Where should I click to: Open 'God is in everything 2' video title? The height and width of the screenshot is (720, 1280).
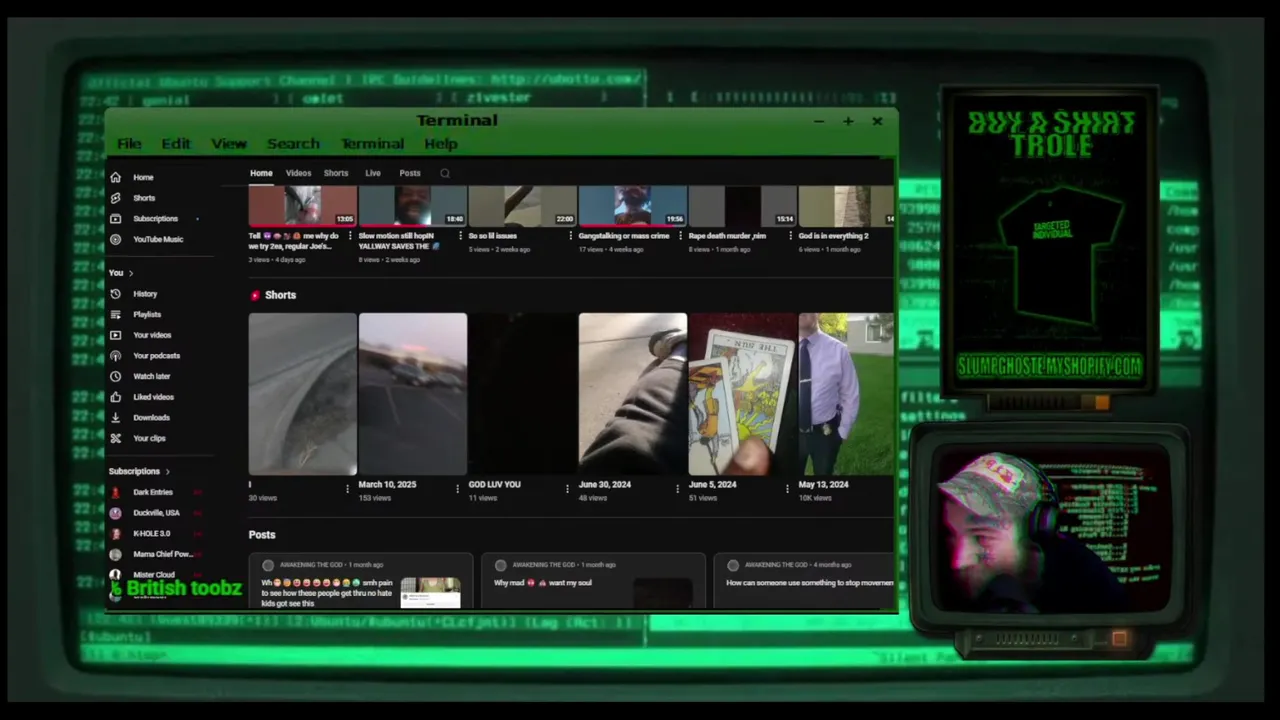coord(833,236)
